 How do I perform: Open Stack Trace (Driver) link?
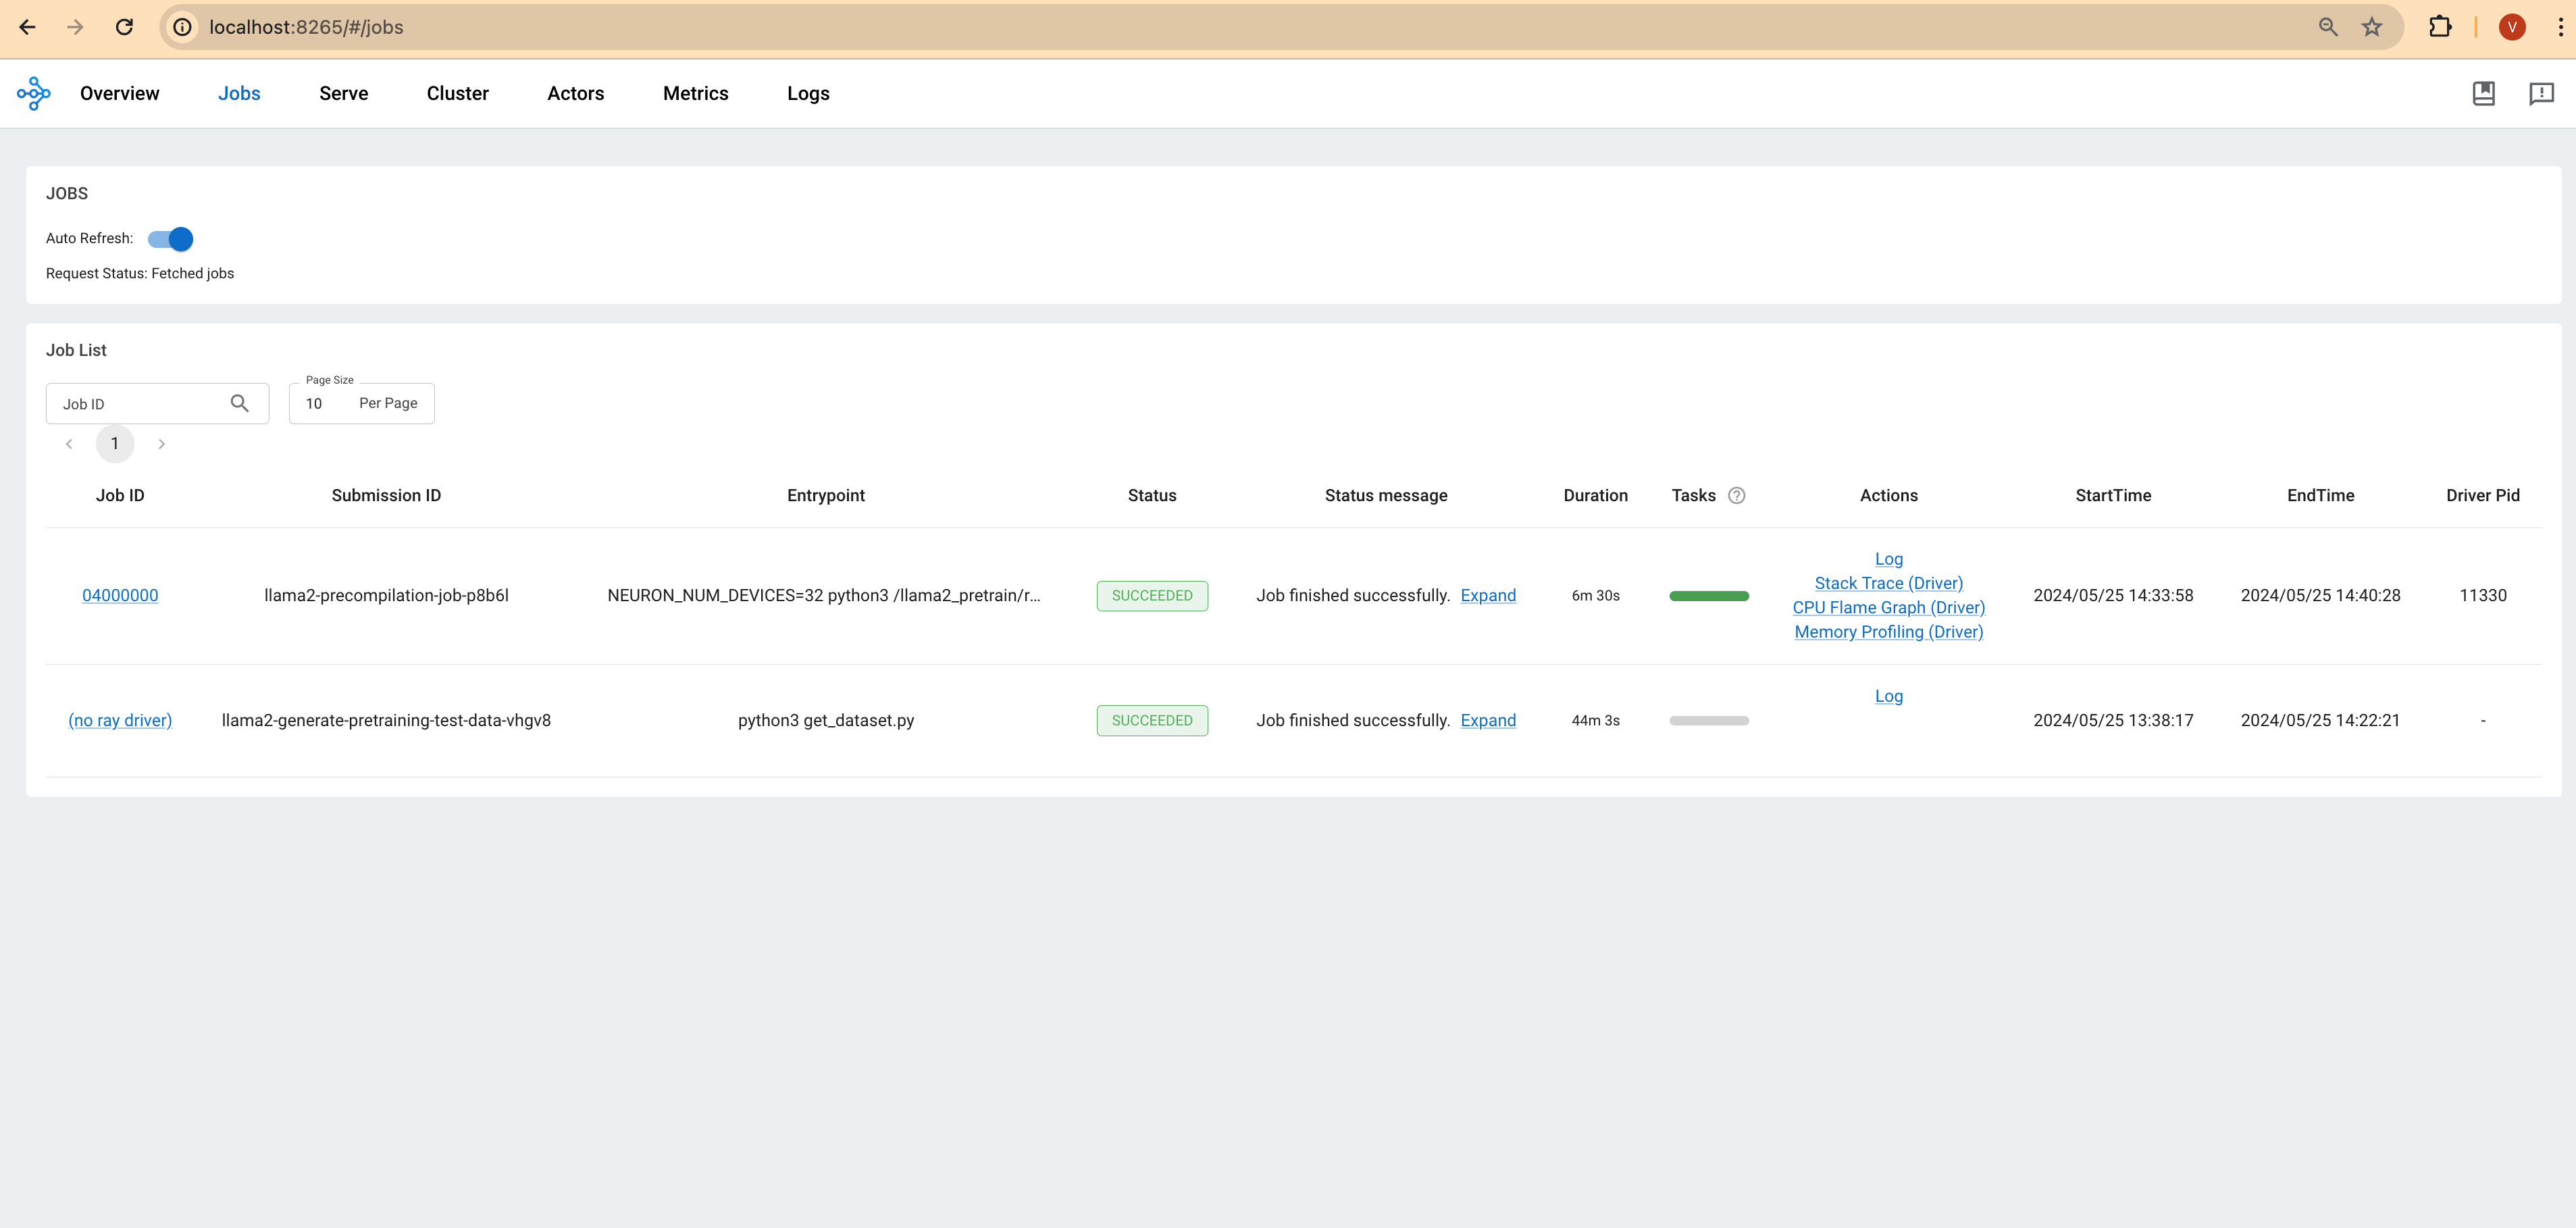1889,583
